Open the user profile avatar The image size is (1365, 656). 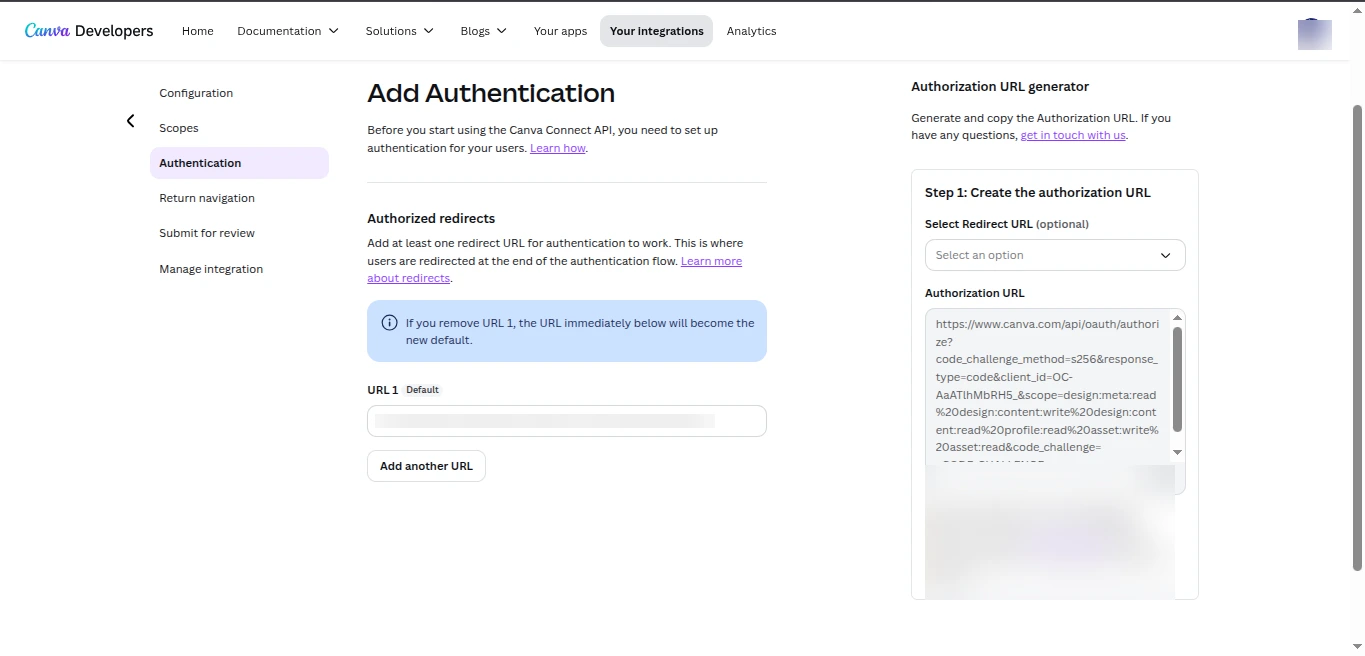(1314, 33)
